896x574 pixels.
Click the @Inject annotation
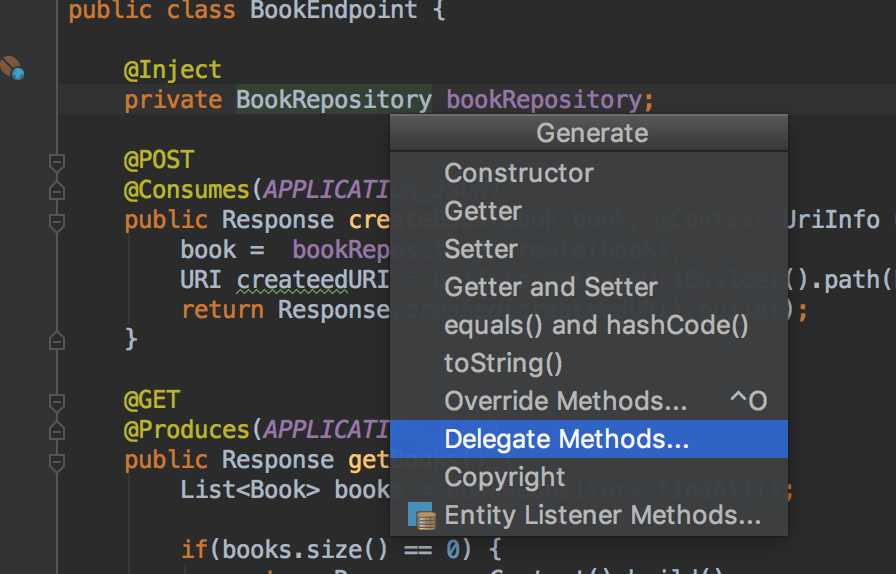pyautogui.click(x=173, y=70)
